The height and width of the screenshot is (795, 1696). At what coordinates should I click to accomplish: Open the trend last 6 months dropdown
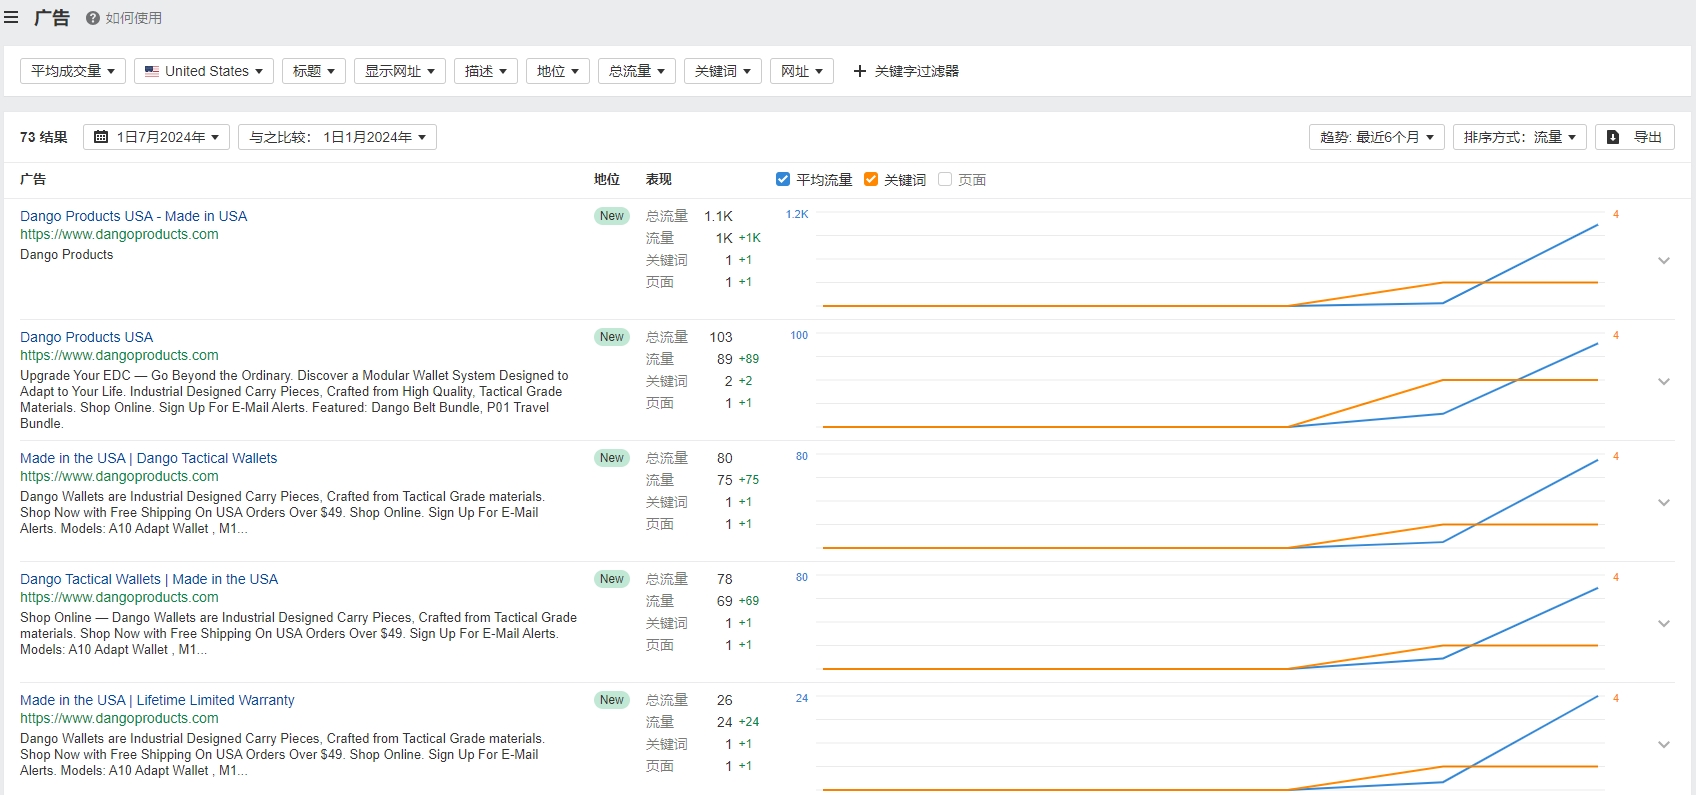click(x=1376, y=137)
